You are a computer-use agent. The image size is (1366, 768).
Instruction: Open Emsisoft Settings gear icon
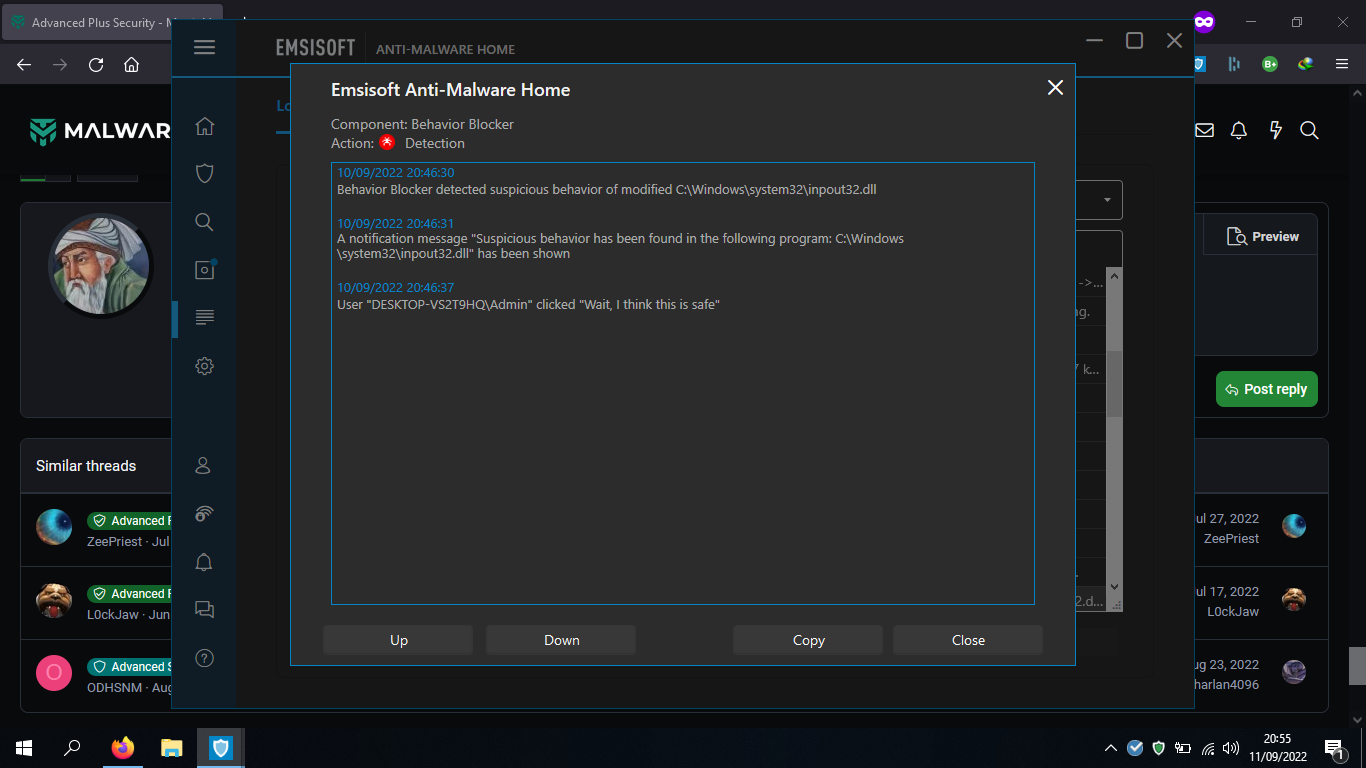tap(204, 365)
